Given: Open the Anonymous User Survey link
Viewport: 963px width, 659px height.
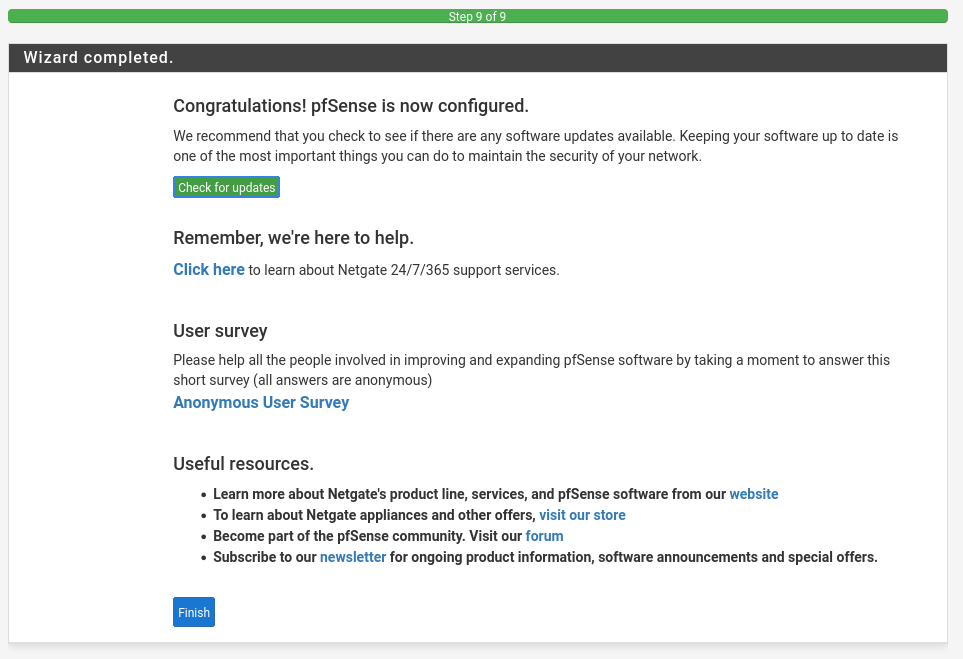Looking at the screenshot, I should [x=261, y=402].
